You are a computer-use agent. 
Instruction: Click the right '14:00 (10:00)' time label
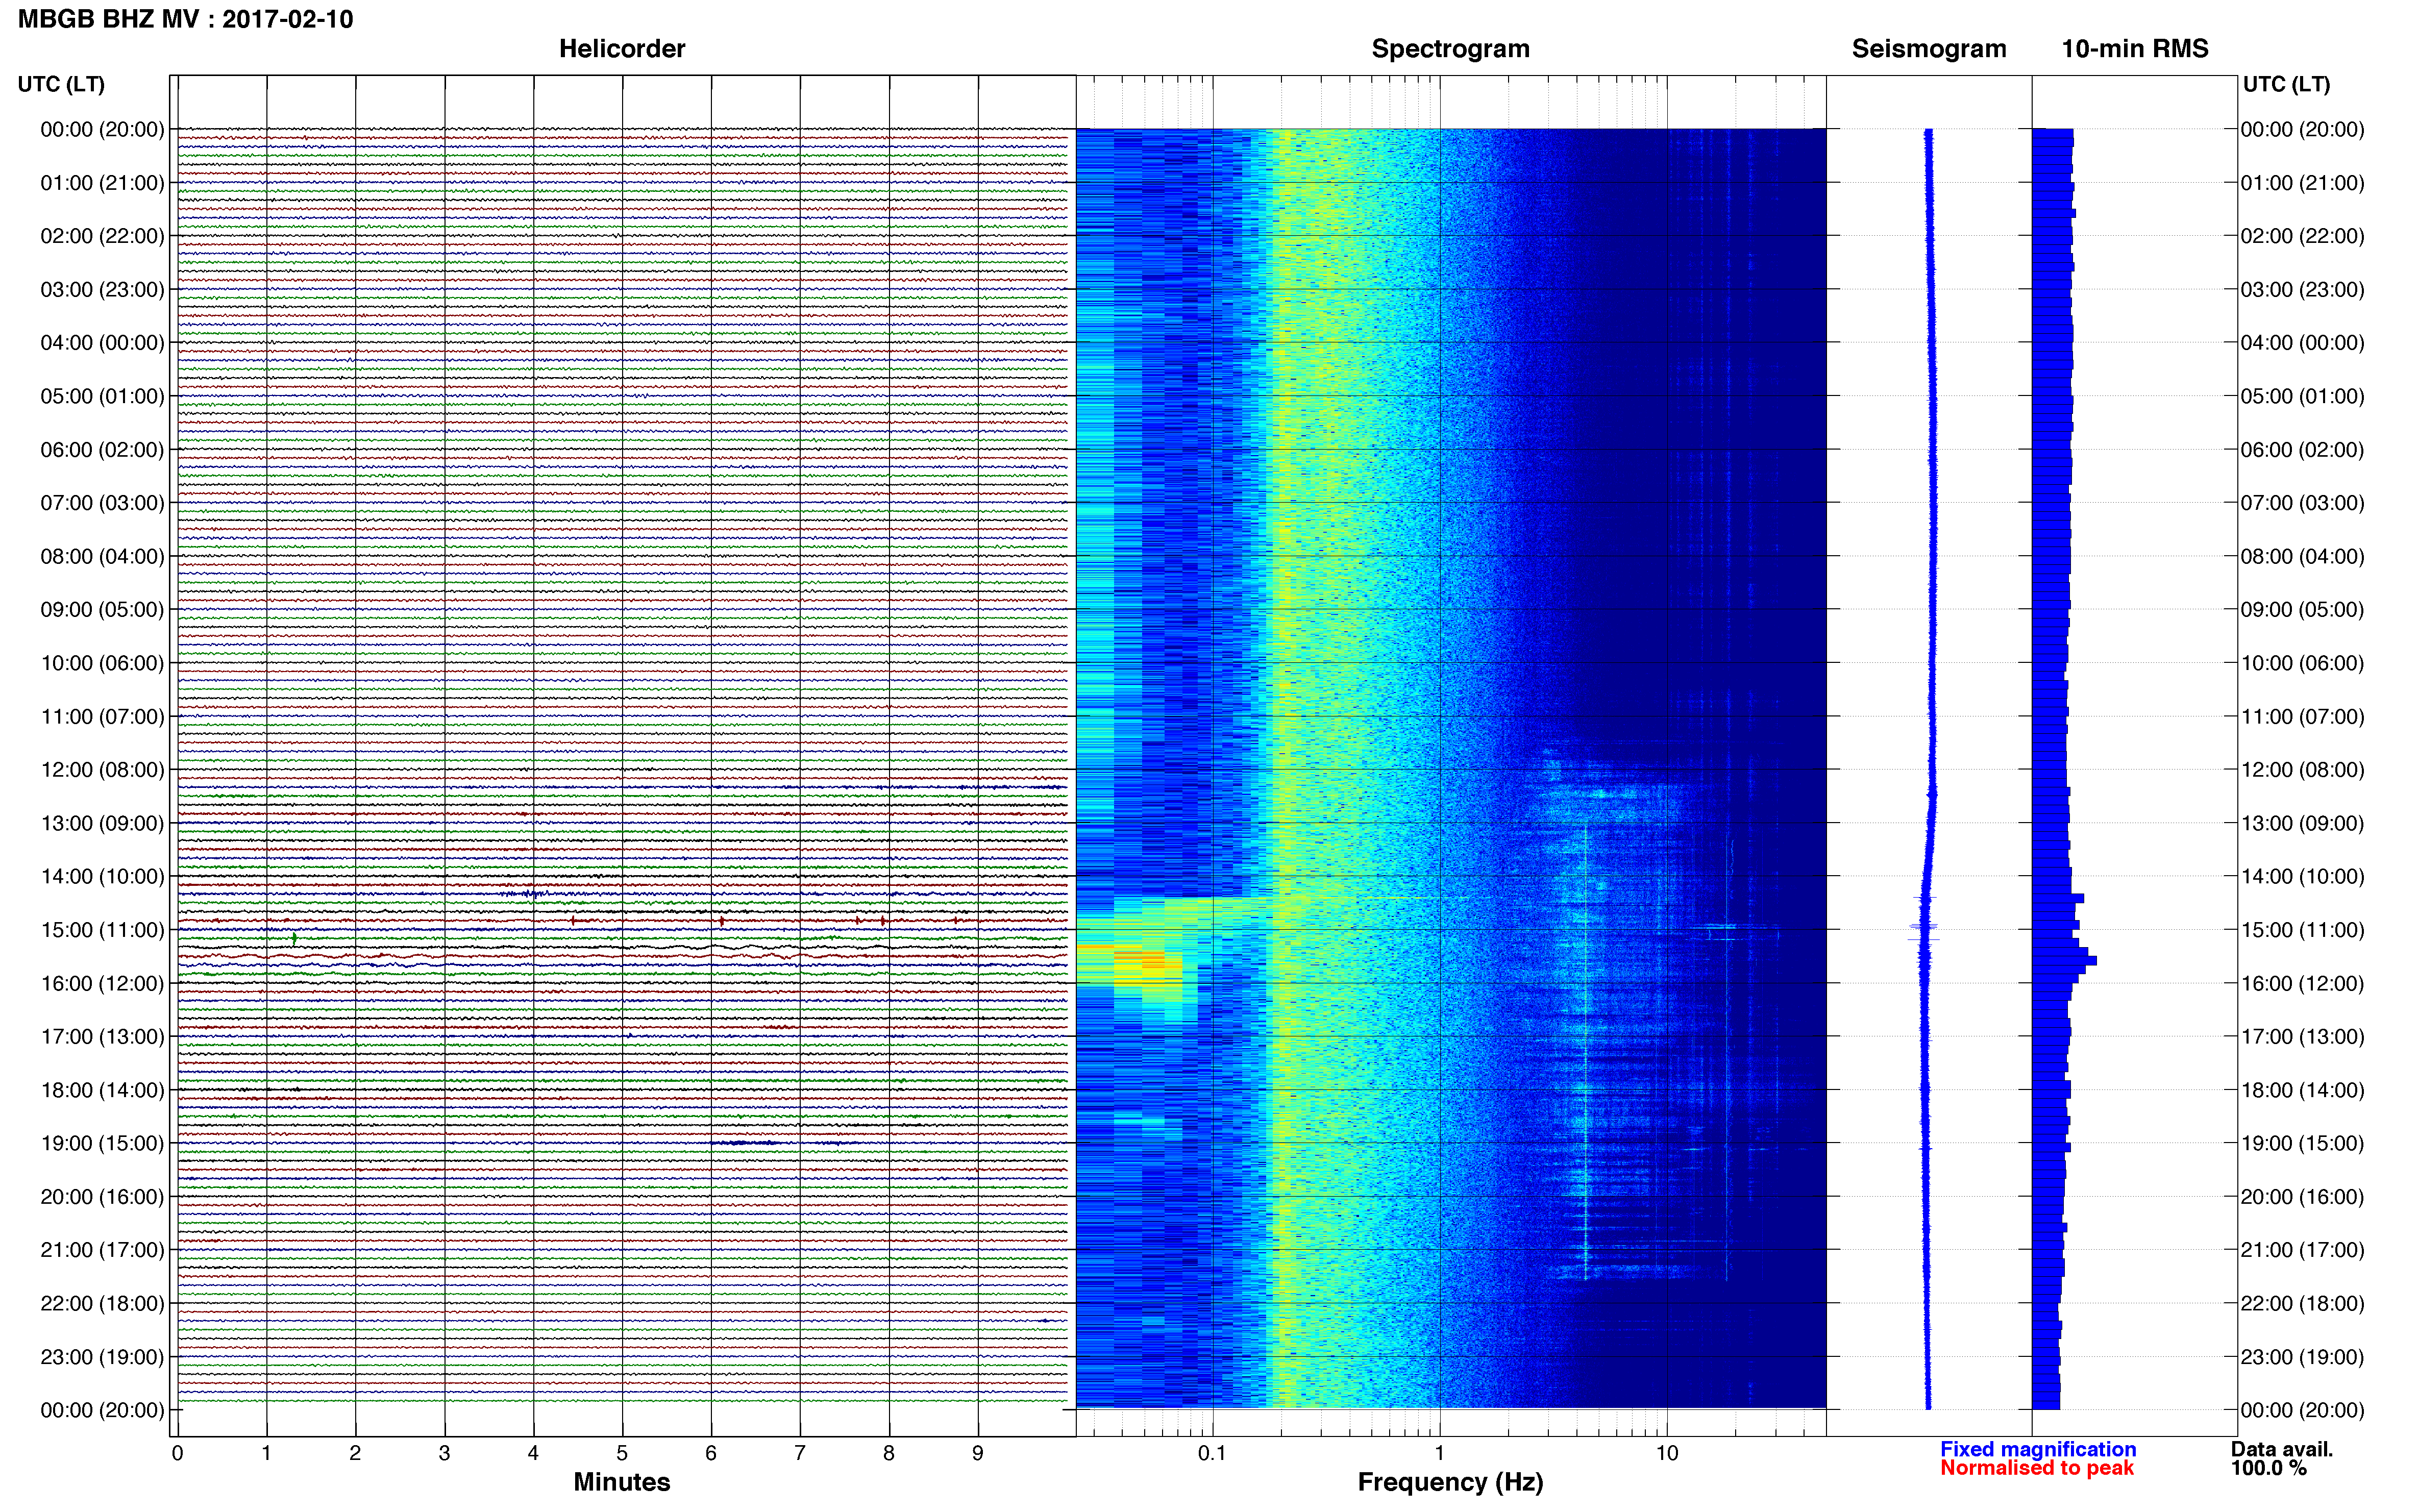point(2302,876)
